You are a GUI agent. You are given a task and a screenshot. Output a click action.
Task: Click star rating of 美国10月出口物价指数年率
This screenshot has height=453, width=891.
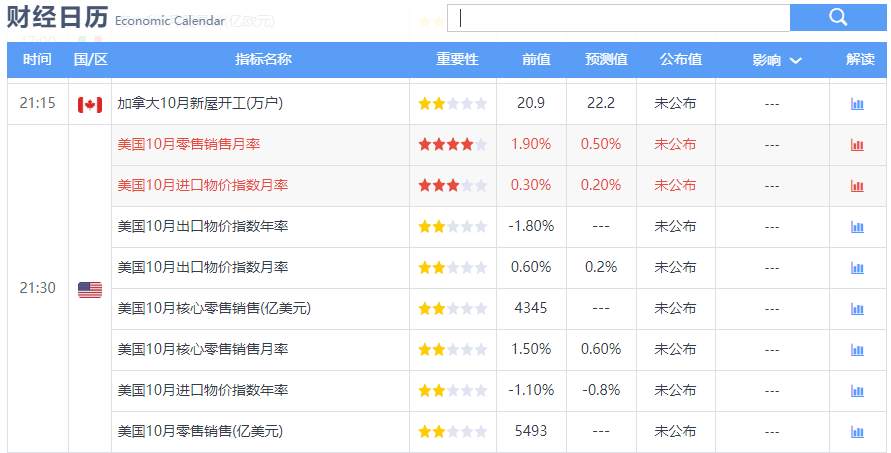453,227
